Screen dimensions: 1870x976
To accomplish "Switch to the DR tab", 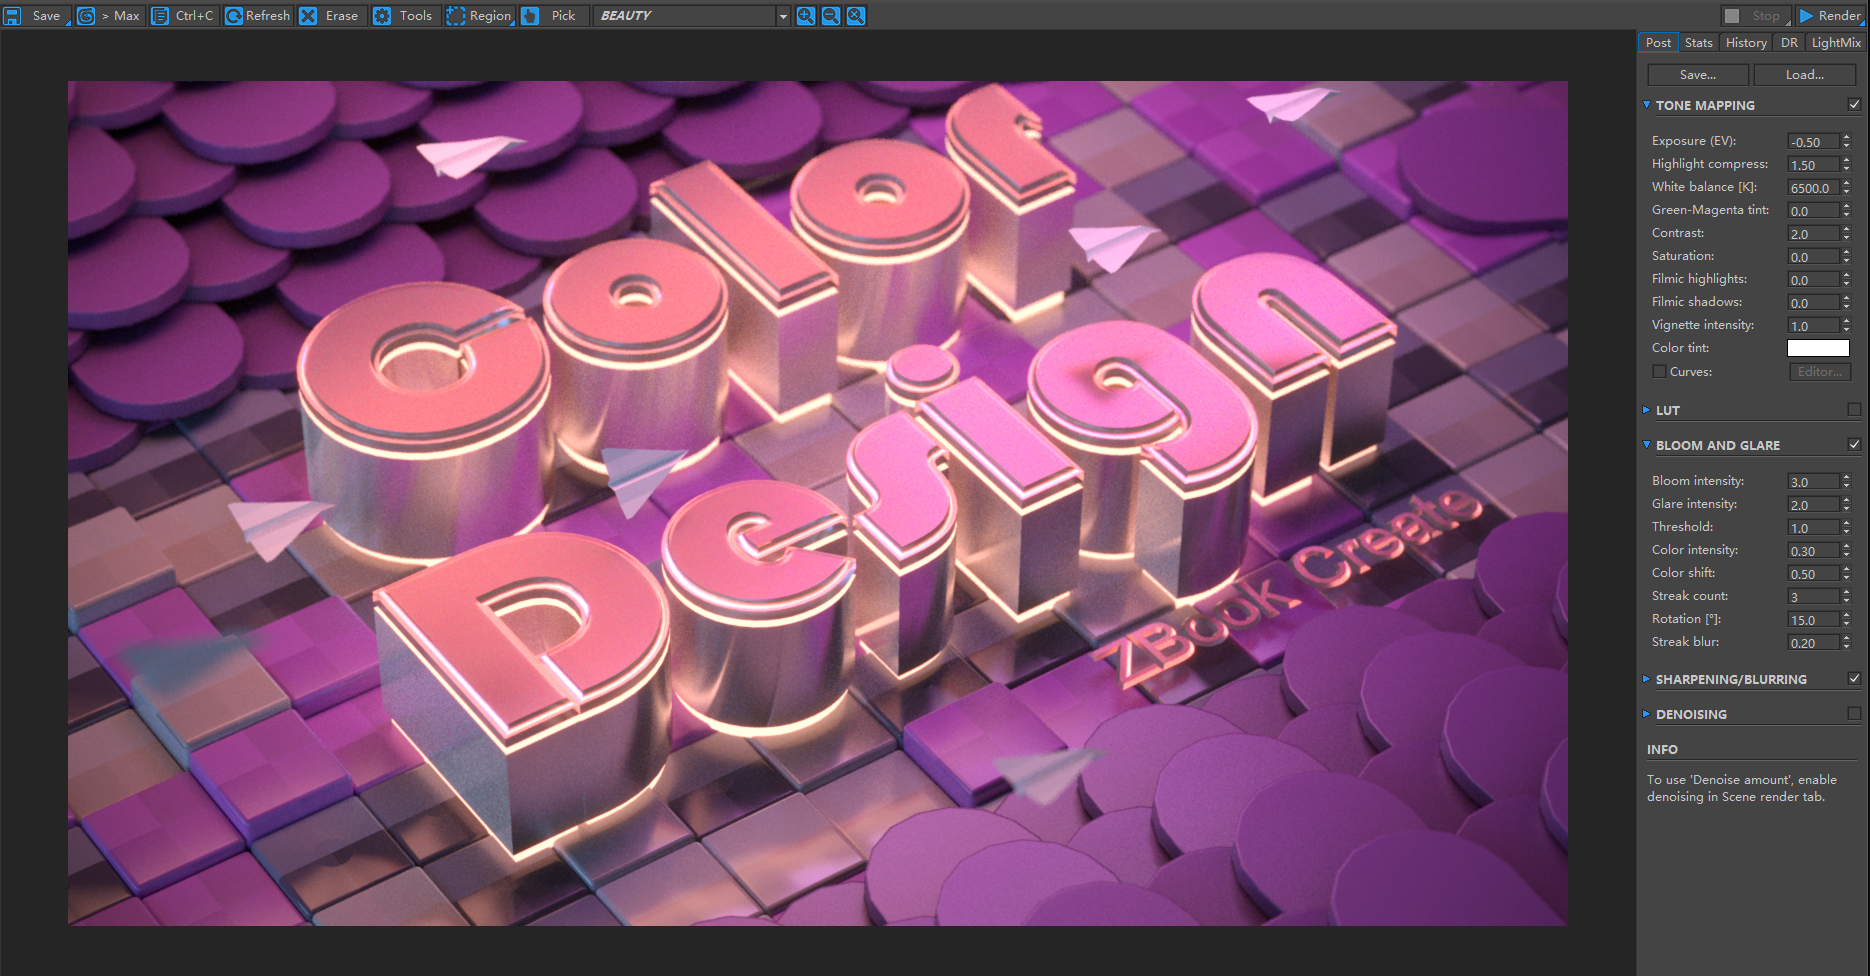I will coord(1789,43).
